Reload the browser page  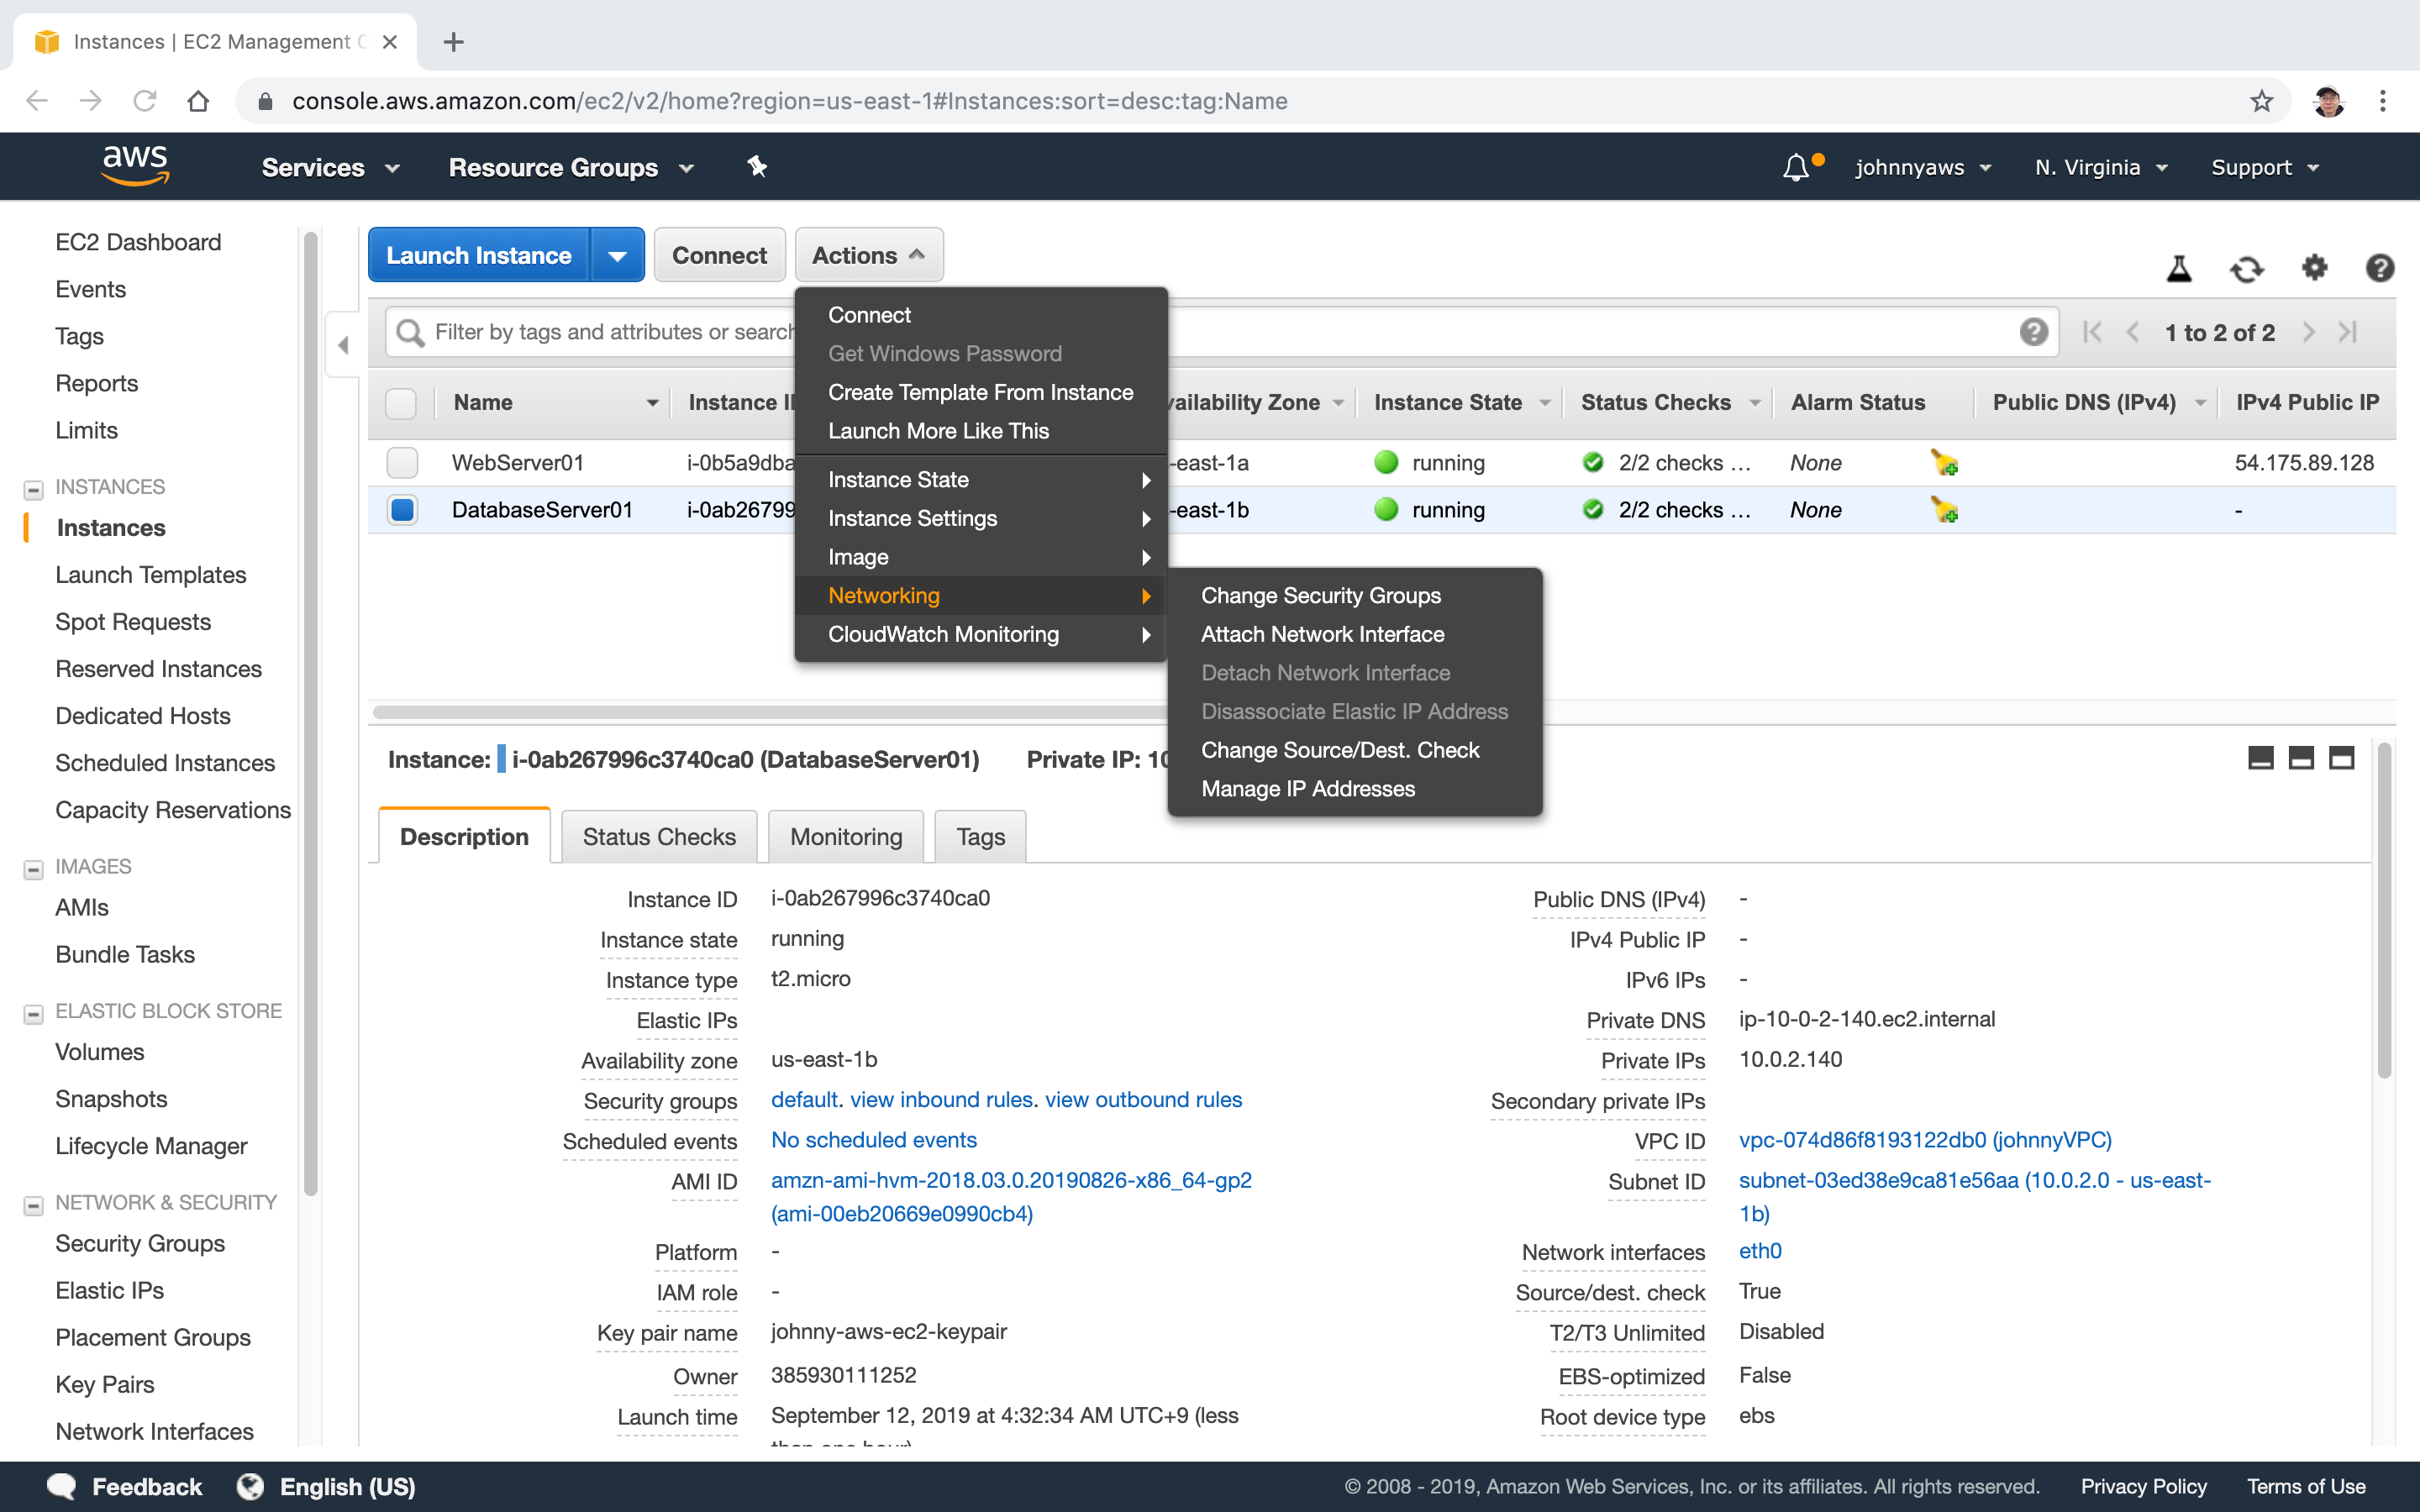point(145,101)
